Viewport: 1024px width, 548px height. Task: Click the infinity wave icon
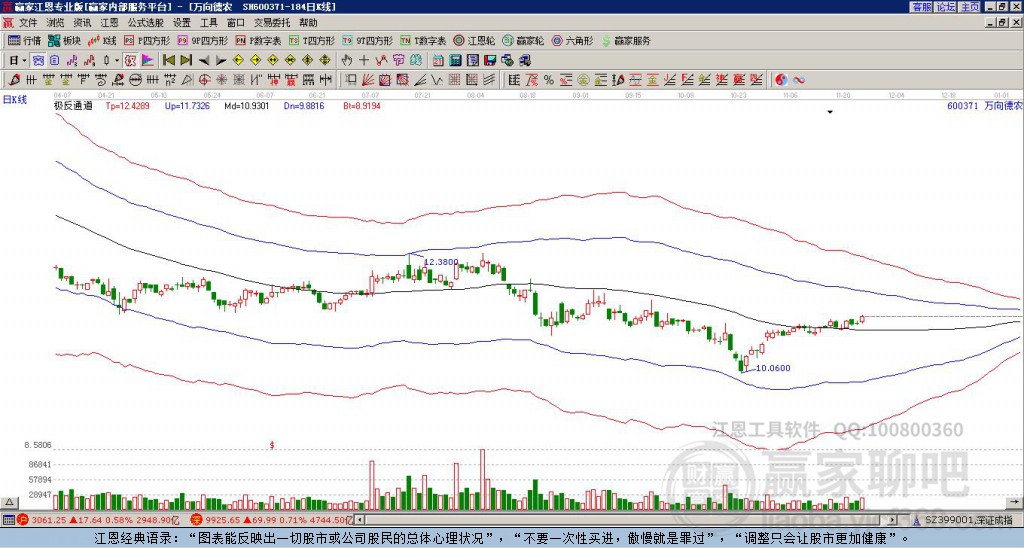click(798, 80)
